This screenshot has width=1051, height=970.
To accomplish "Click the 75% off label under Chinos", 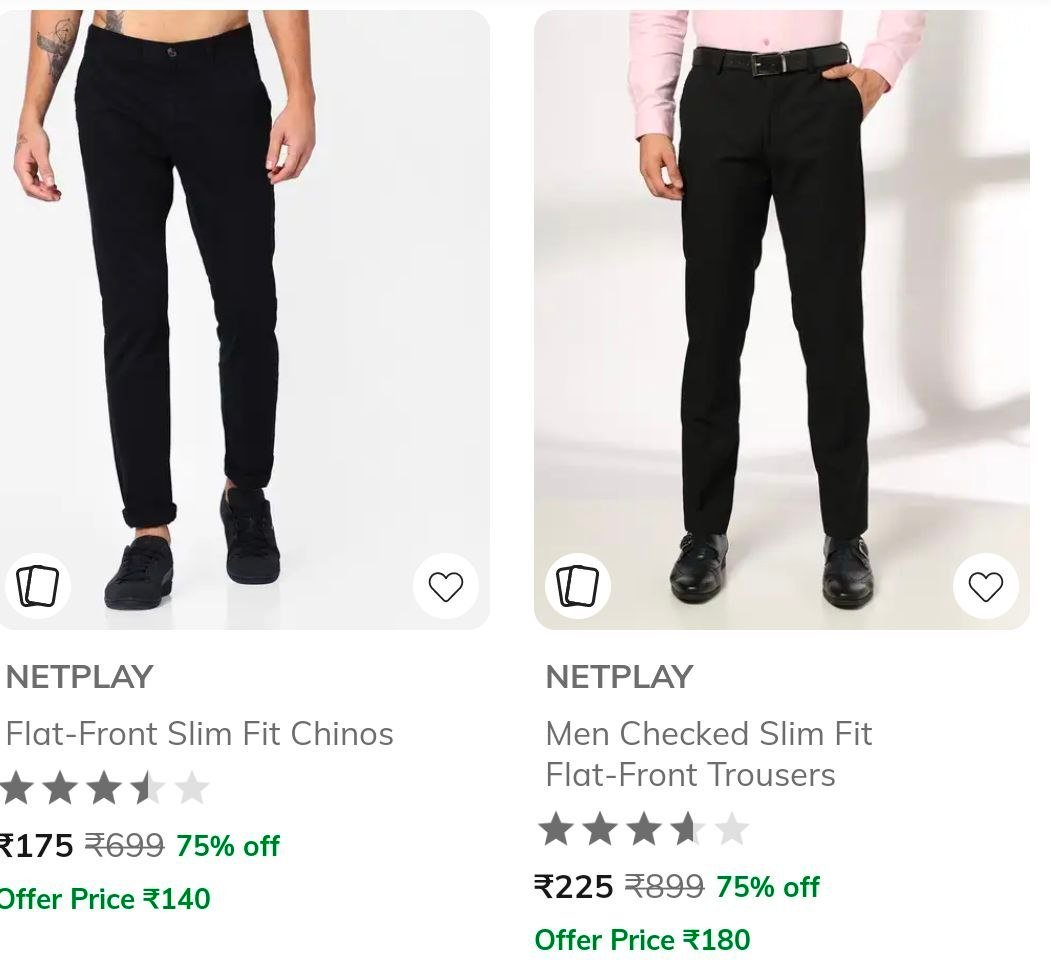I will 228,846.
